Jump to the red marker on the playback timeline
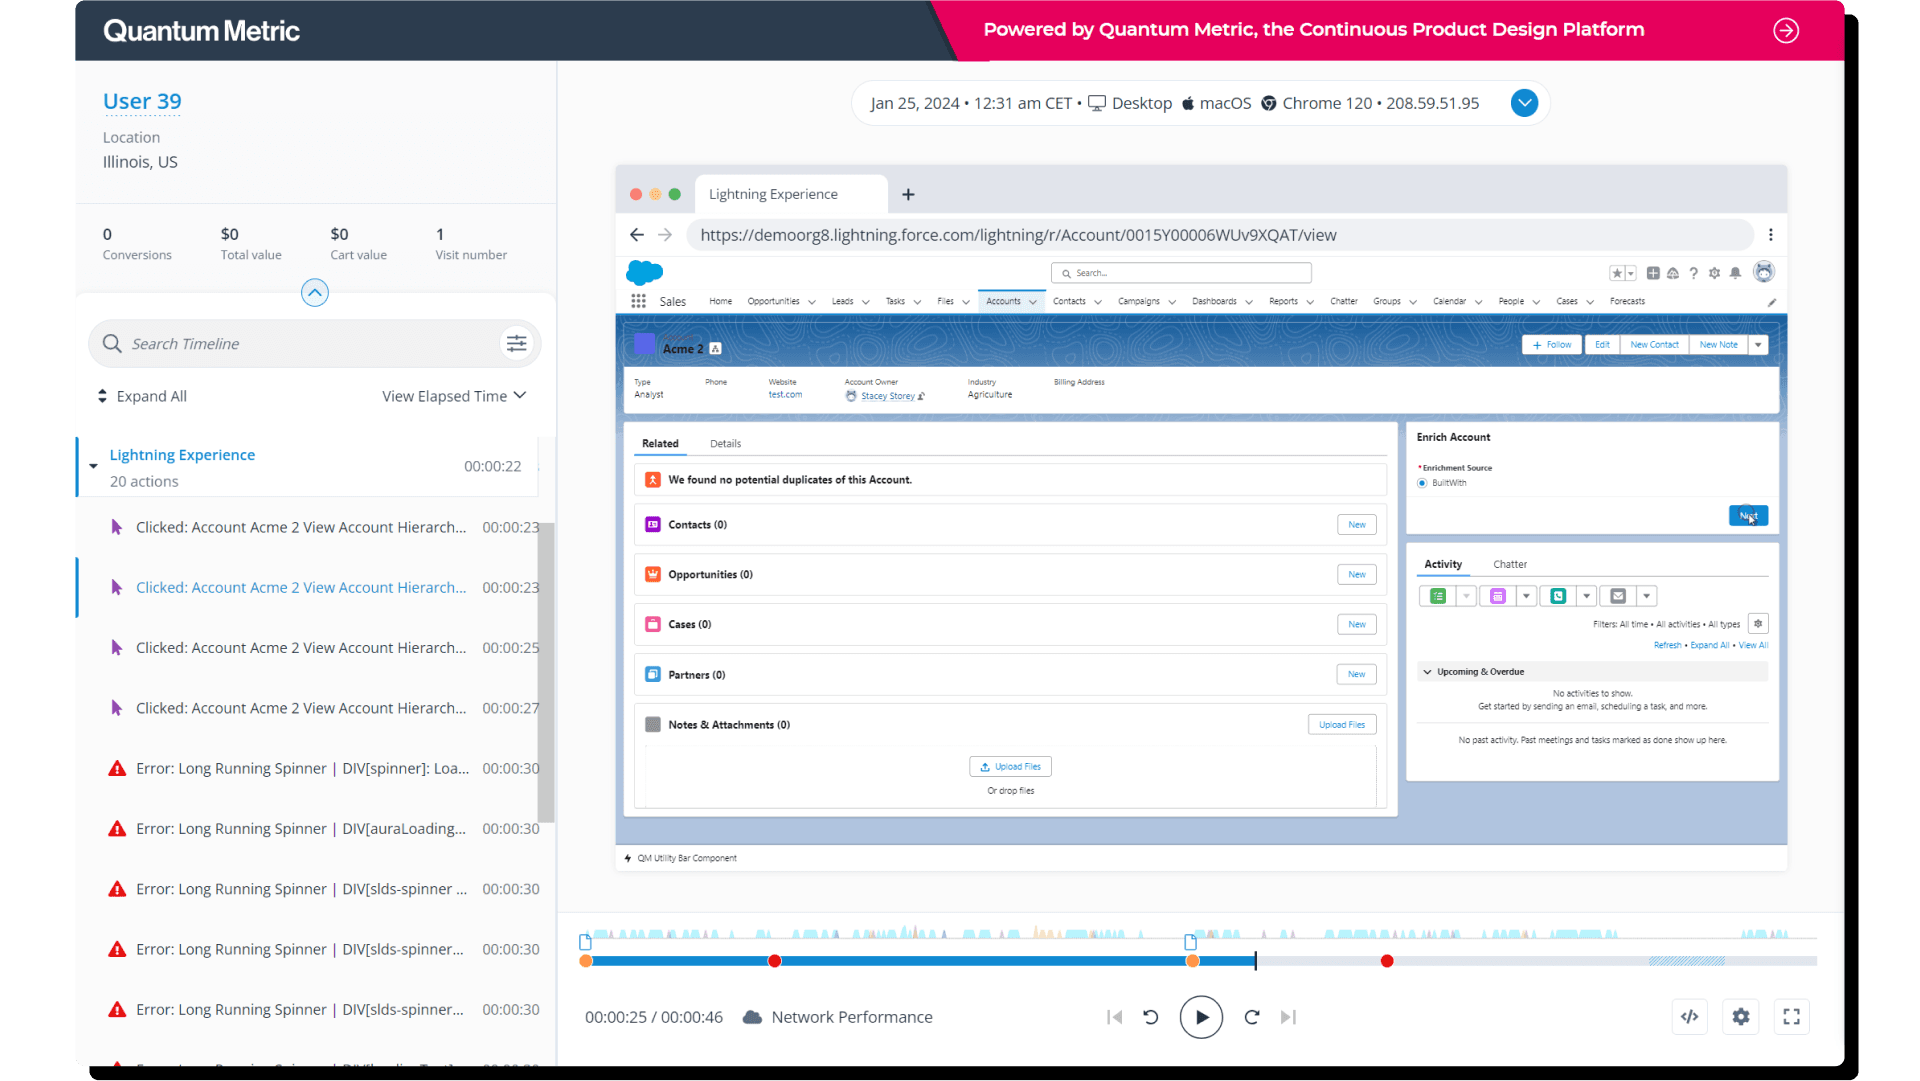Screen dimensions: 1920x1081 coord(1387,961)
